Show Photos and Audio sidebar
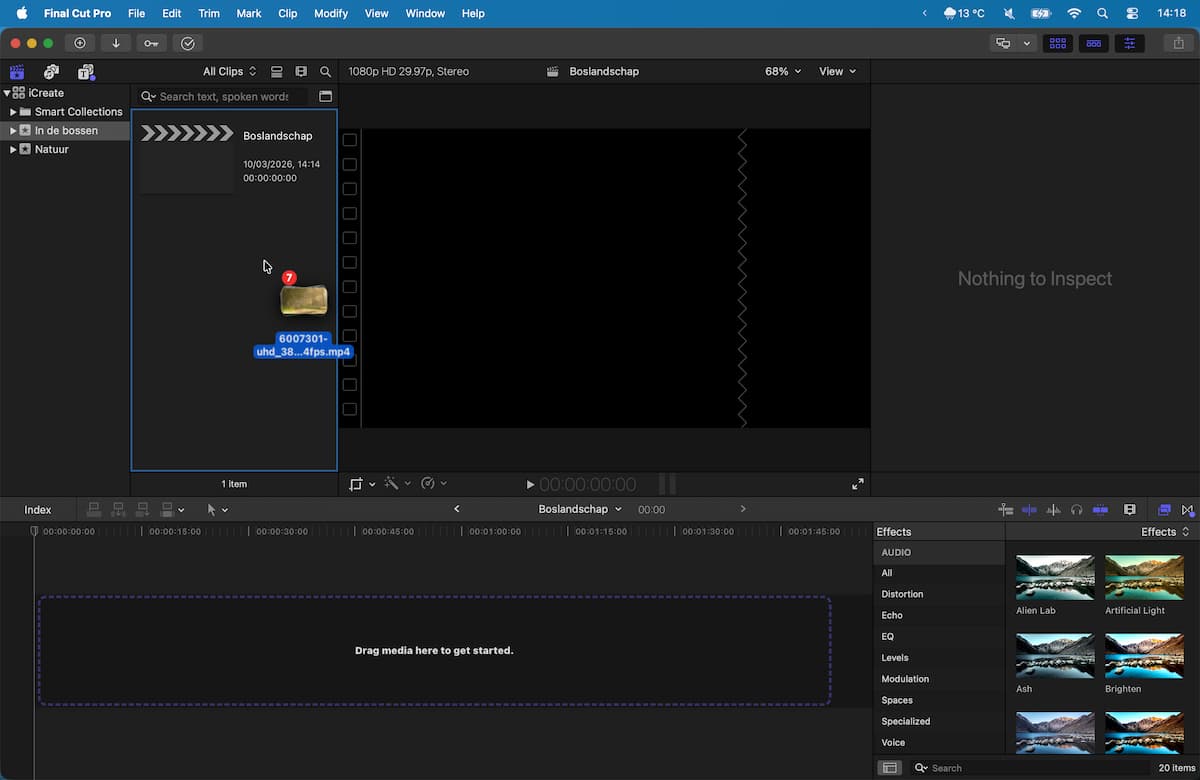Viewport: 1200px width, 780px height. (x=51, y=72)
